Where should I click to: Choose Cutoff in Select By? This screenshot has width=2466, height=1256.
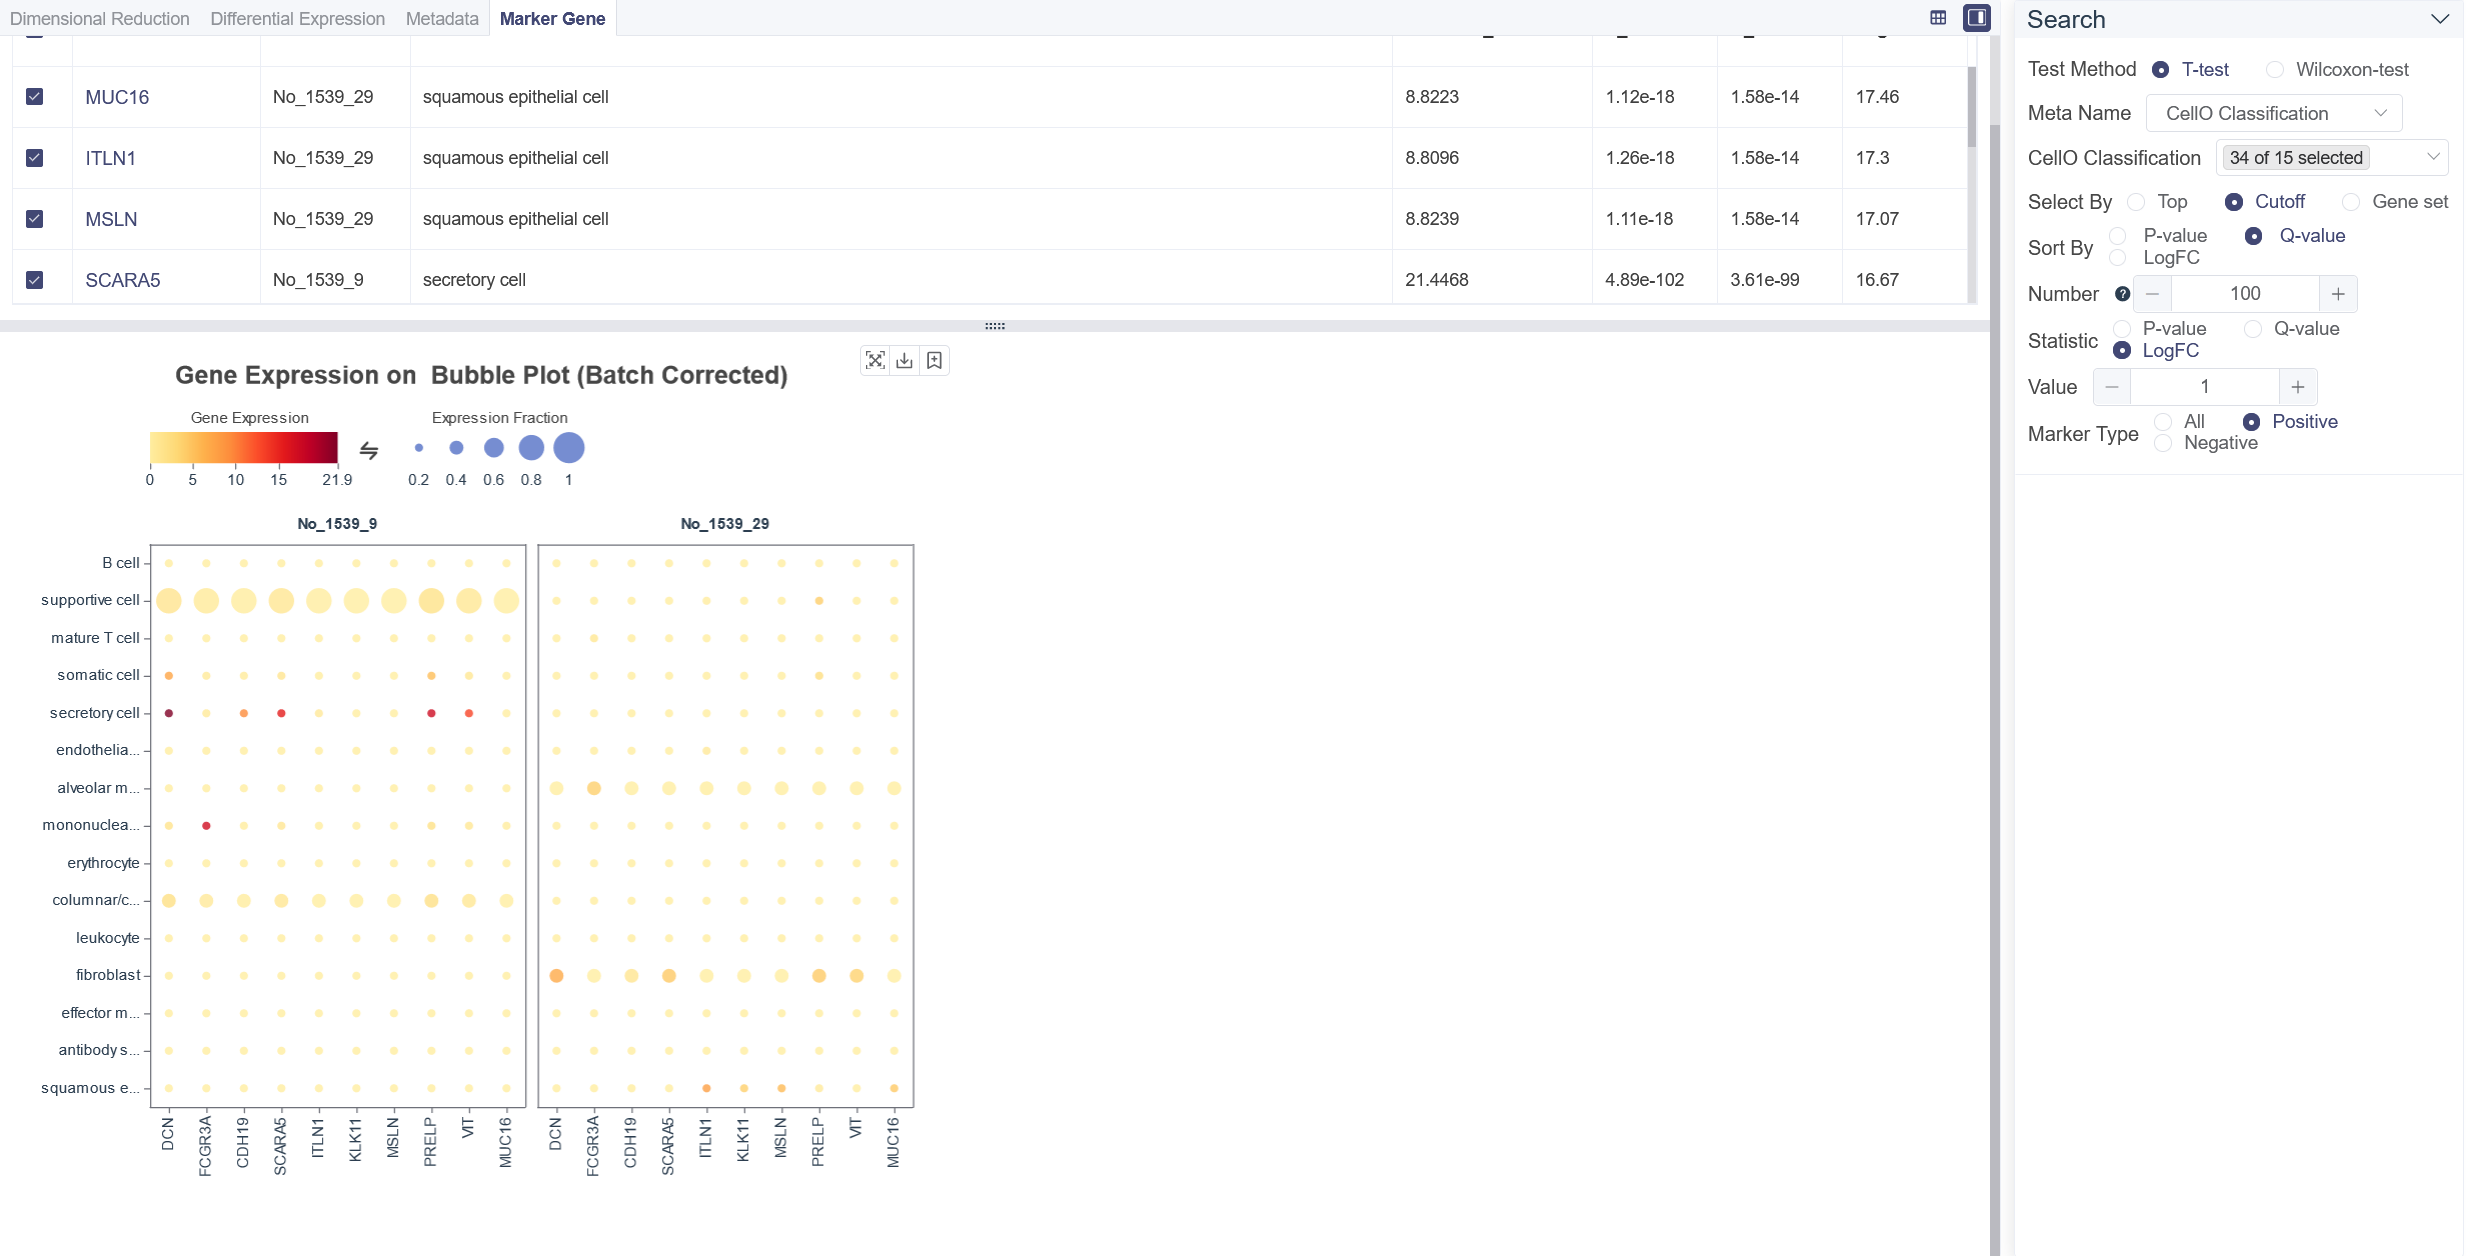2234,202
